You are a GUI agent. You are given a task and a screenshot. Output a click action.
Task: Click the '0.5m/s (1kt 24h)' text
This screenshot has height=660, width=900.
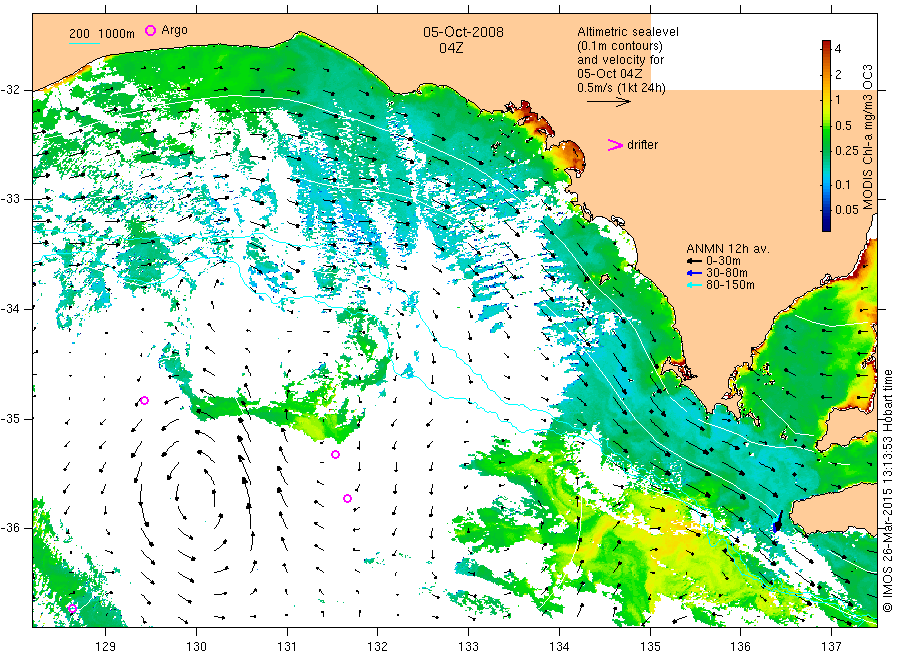pos(622,88)
